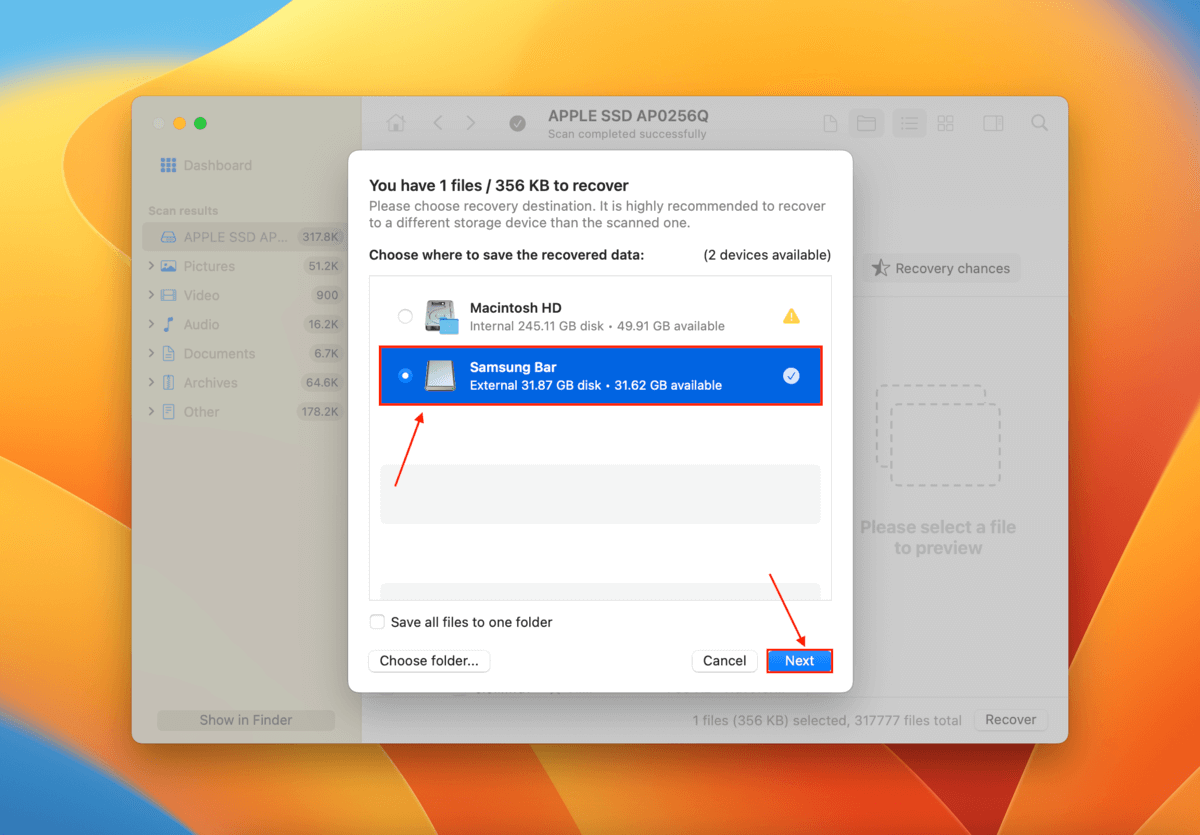Select Documents in scan results

pyautogui.click(x=219, y=353)
